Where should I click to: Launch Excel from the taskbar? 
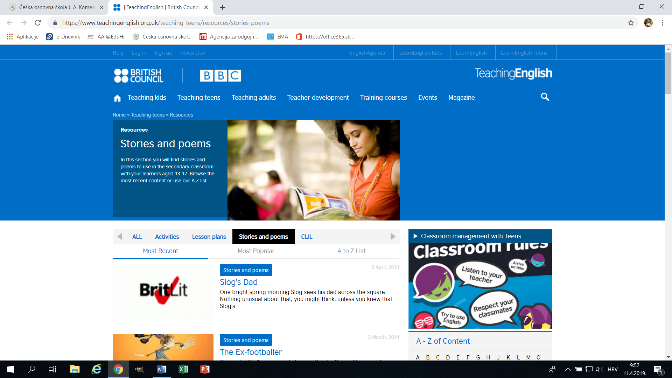point(183,369)
